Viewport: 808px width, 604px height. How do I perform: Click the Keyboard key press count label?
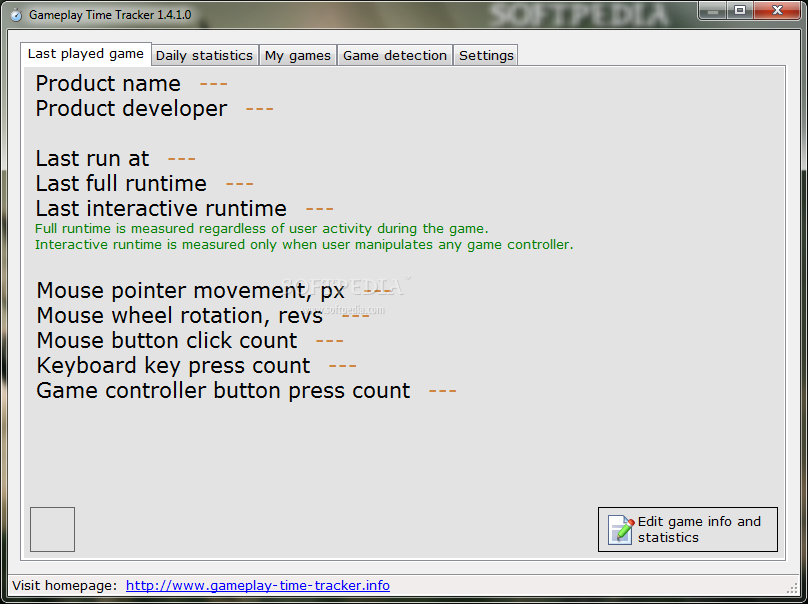pos(174,366)
